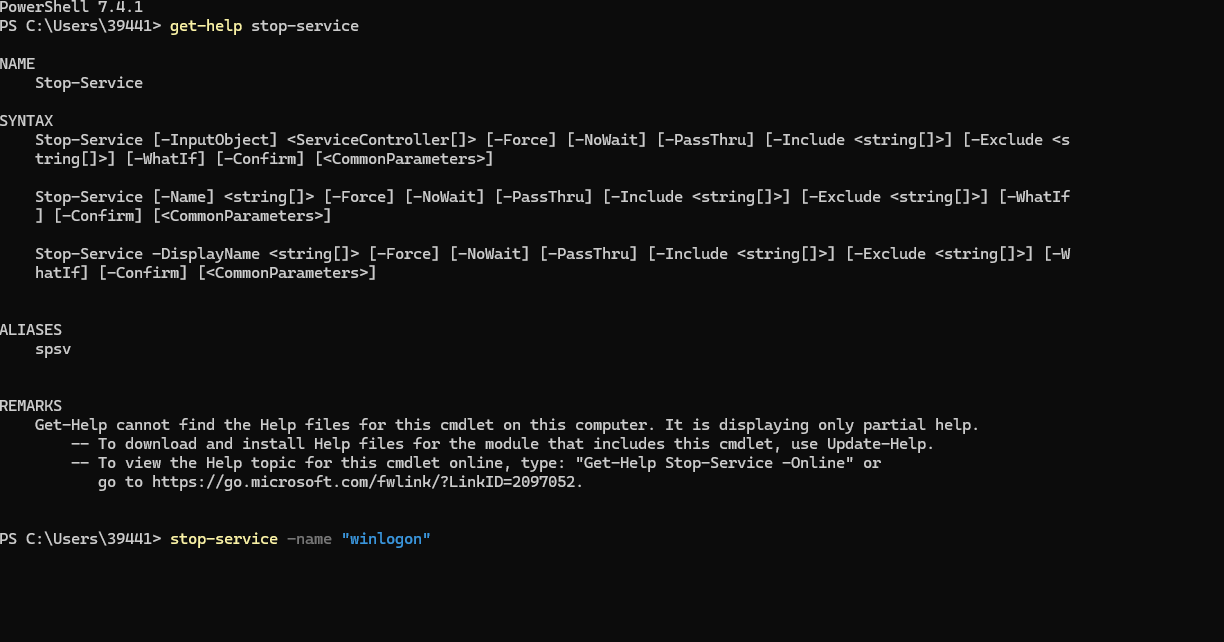The width and height of the screenshot is (1224, 642).
Task: Click the white stop-service argument after get-help
Action: (x=305, y=26)
